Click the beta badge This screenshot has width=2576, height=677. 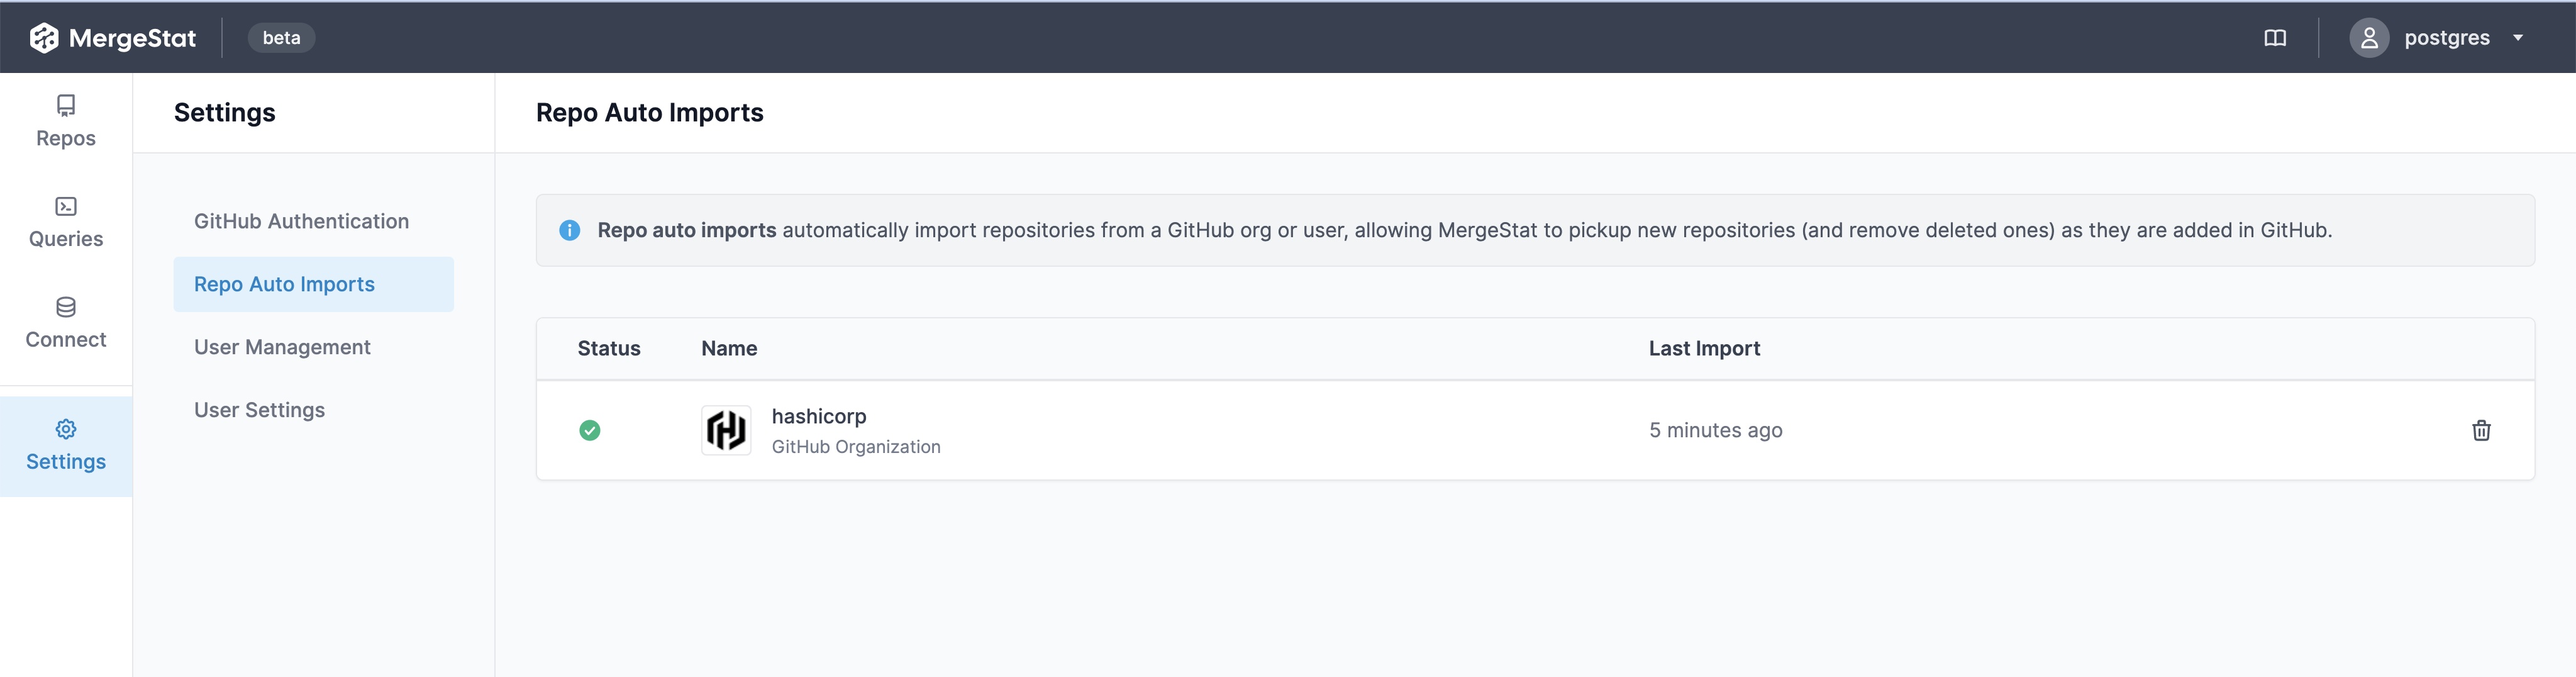click(x=281, y=38)
